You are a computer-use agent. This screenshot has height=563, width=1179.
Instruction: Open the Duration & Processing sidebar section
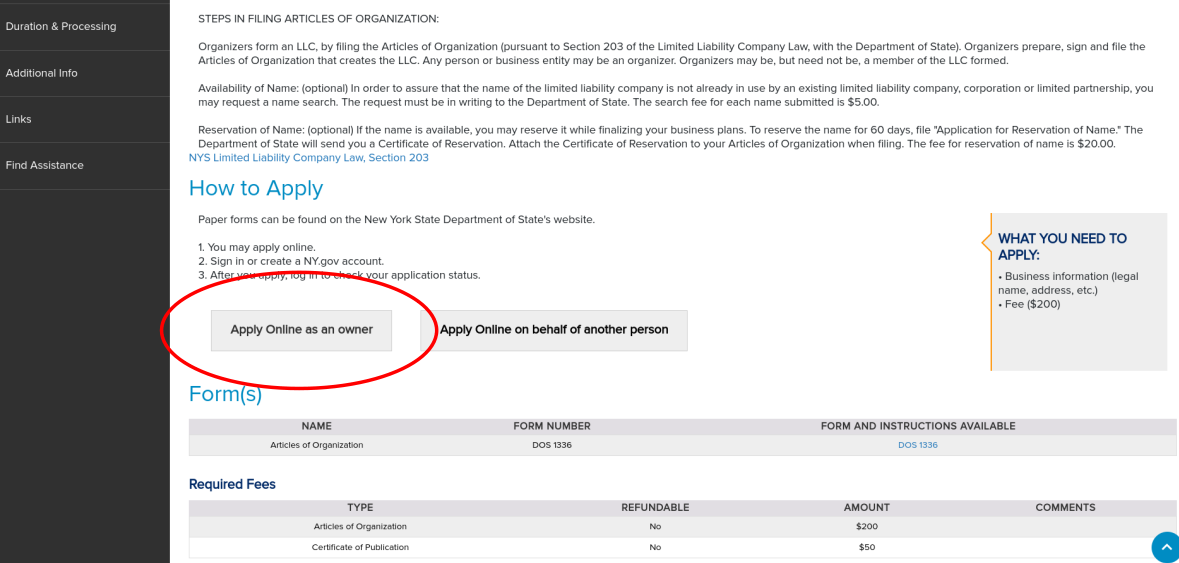pos(61,26)
